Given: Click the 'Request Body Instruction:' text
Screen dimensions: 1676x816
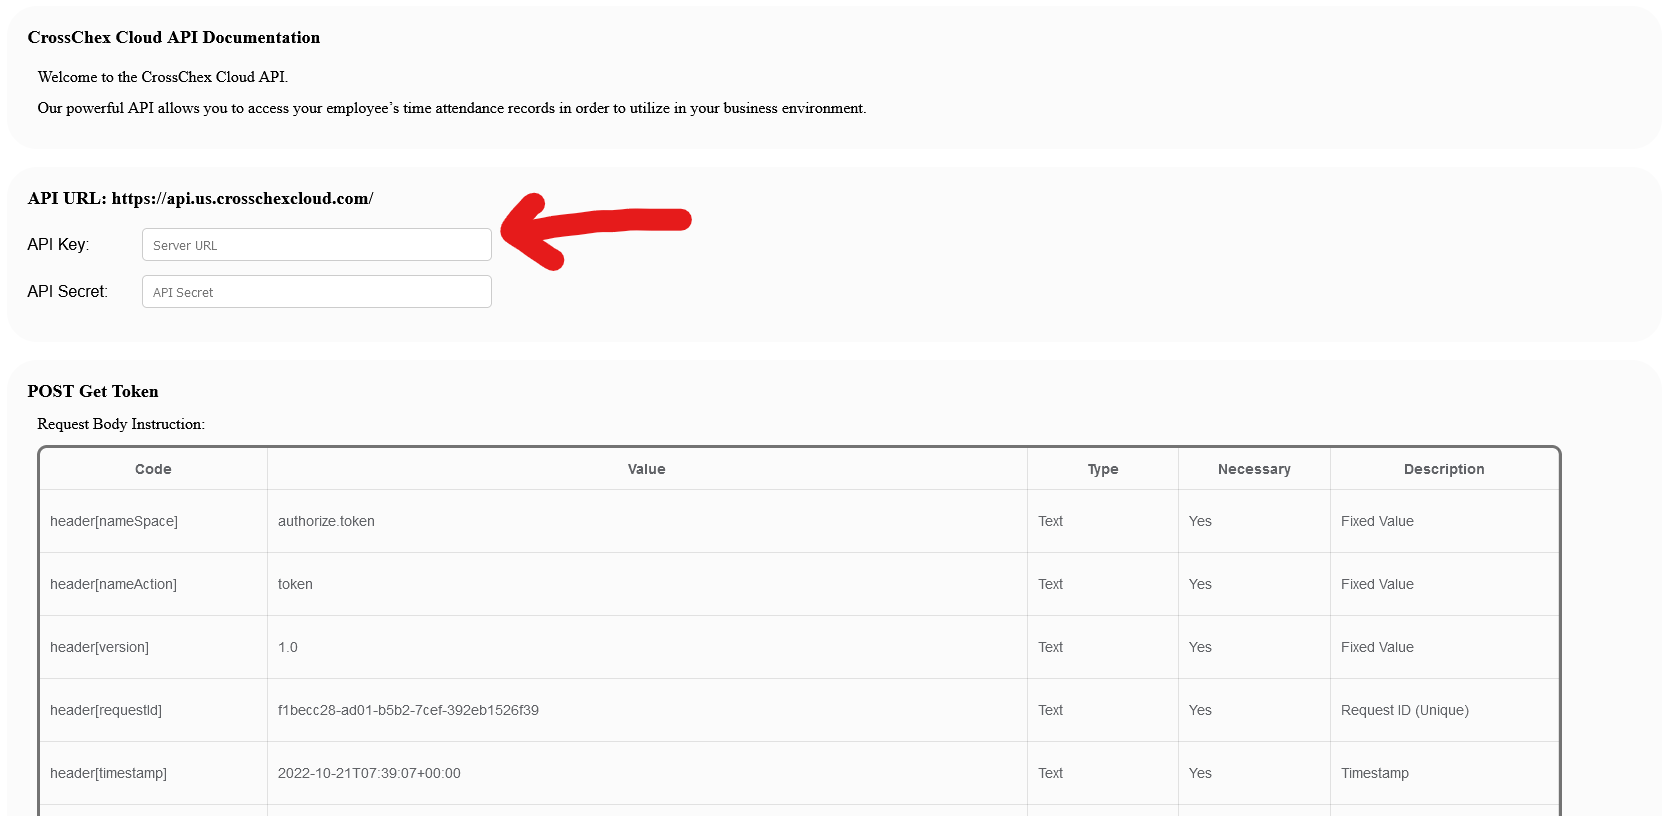Looking at the screenshot, I should pos(121,424).
